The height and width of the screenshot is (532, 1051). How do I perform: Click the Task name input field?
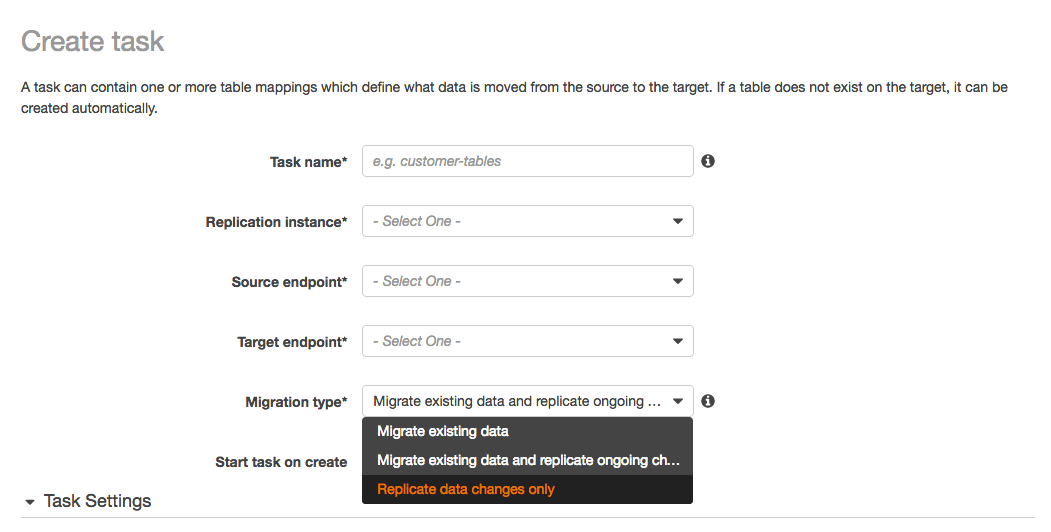[x=528, y=161]
